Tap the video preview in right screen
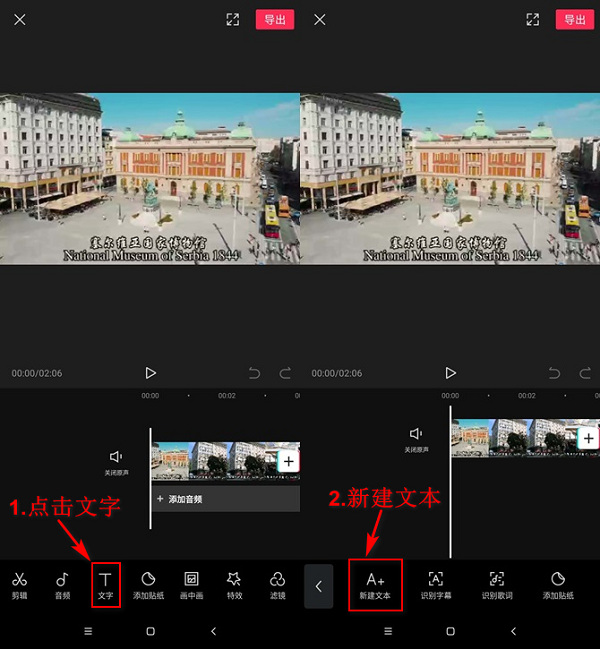 point(450,178)
